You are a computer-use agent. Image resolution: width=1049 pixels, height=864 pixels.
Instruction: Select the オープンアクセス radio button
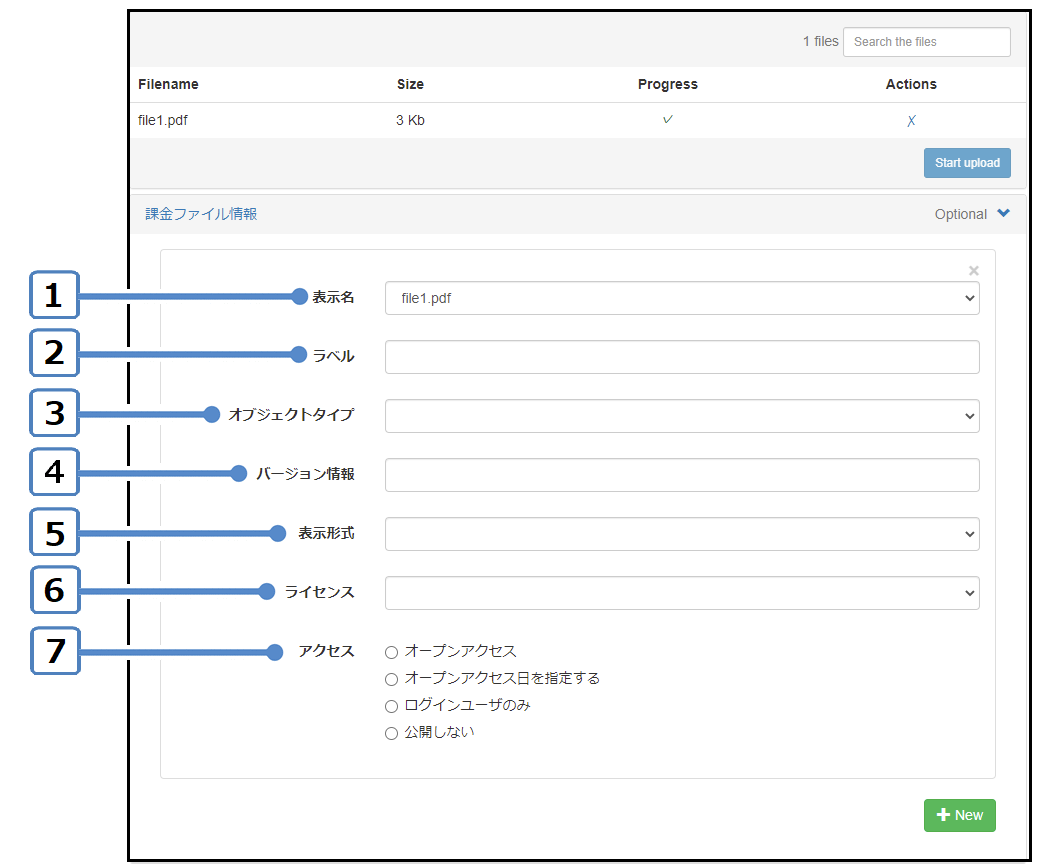(392, 652)
